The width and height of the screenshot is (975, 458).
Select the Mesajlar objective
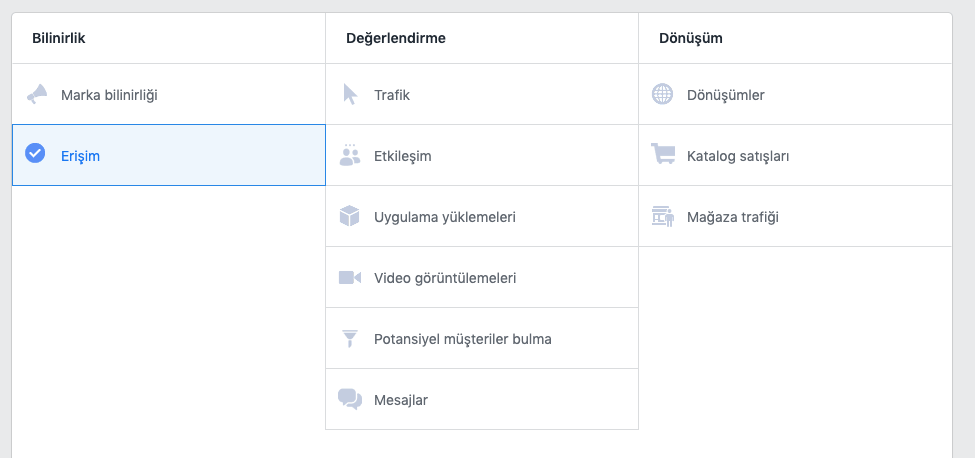tap(482, 400)
